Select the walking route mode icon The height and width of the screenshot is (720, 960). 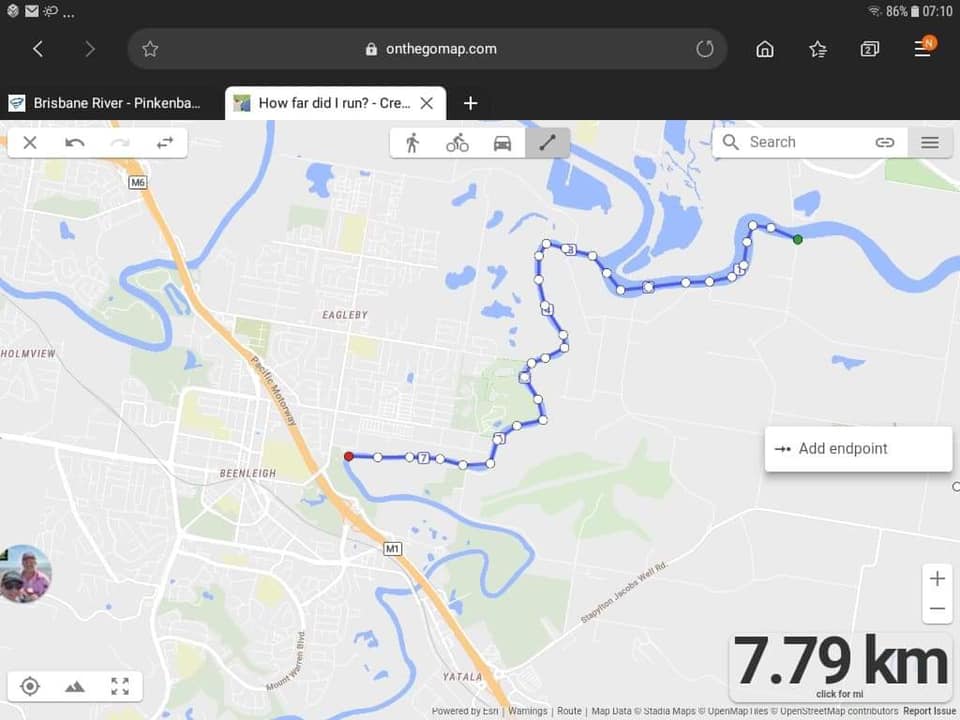[412, 143]
